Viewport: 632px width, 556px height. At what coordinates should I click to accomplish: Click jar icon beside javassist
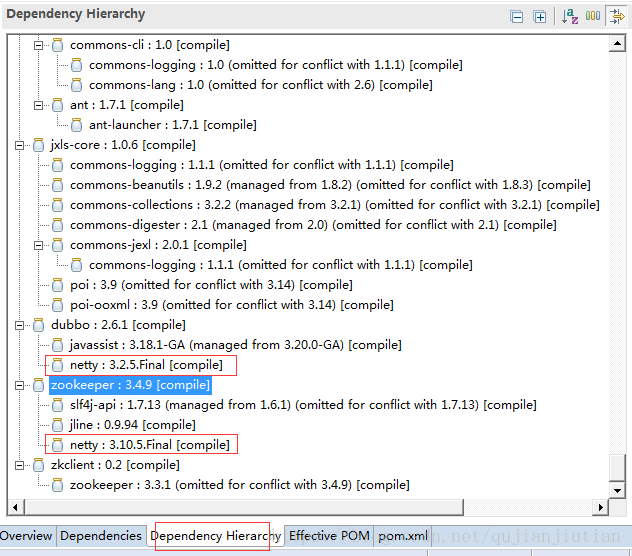coord(57,345)
